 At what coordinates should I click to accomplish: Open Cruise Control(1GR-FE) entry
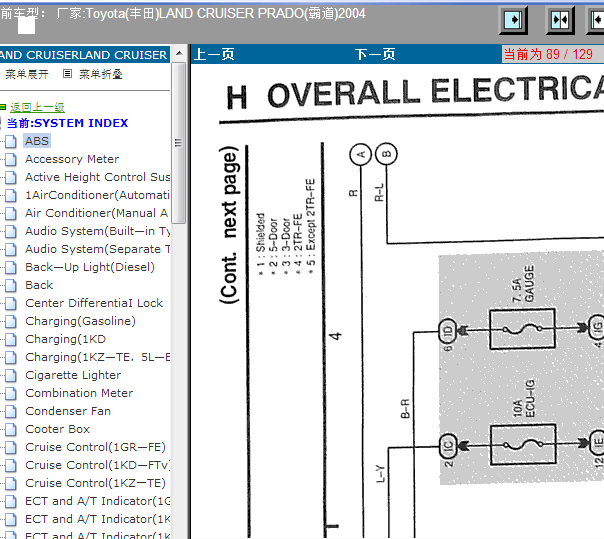click(x=95, y=447)
